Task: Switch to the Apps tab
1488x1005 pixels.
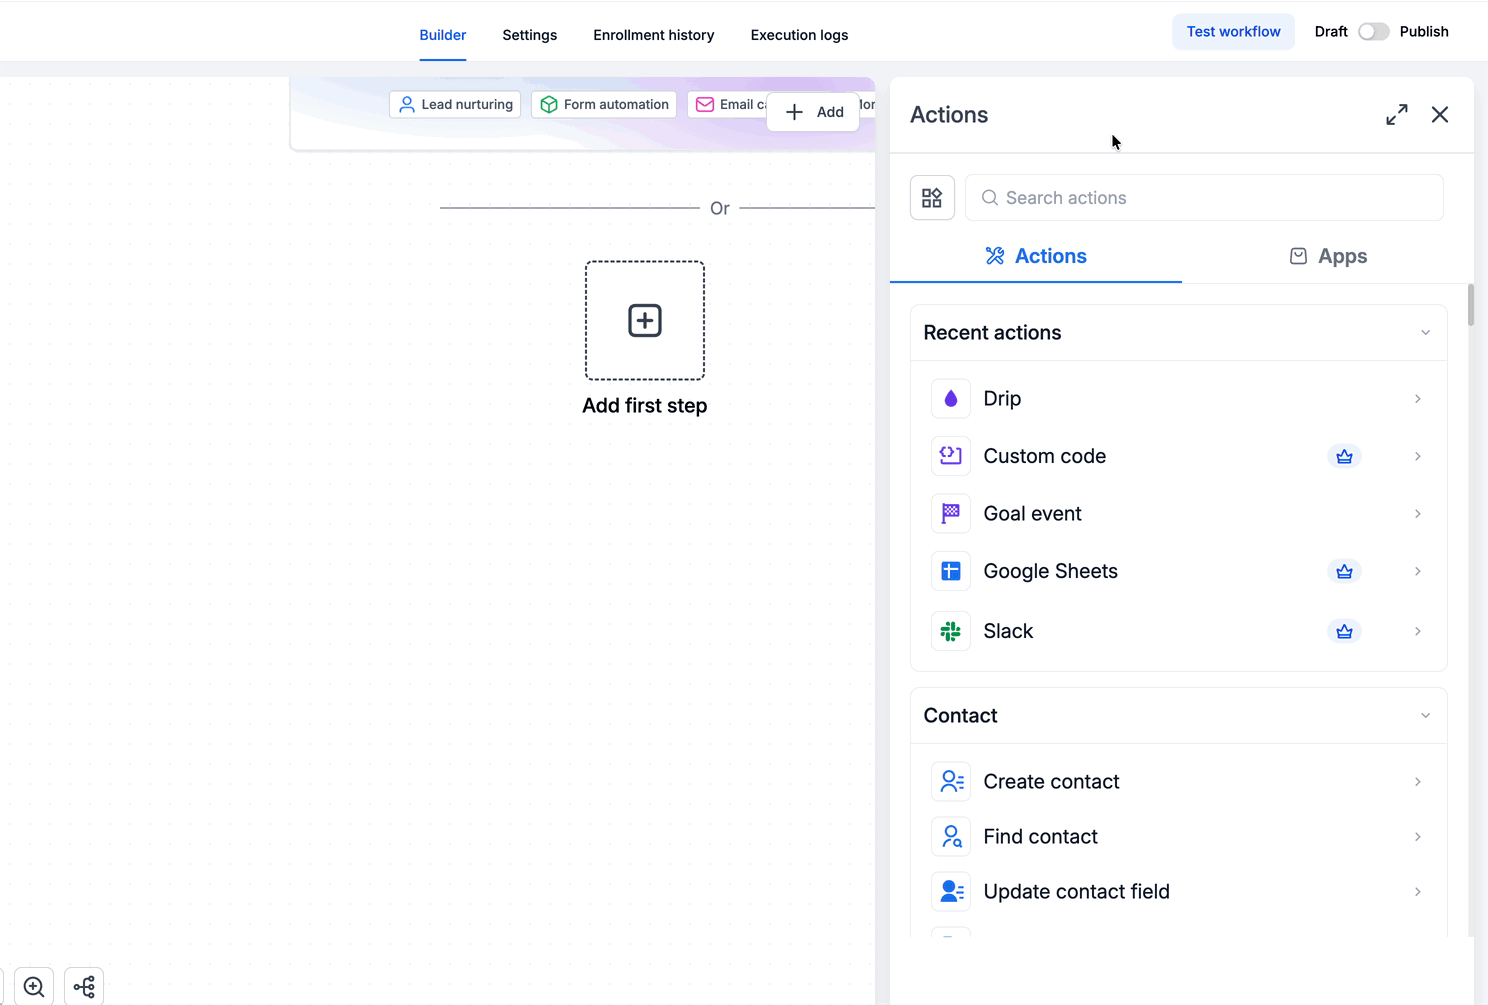Action: [1328, 256]
